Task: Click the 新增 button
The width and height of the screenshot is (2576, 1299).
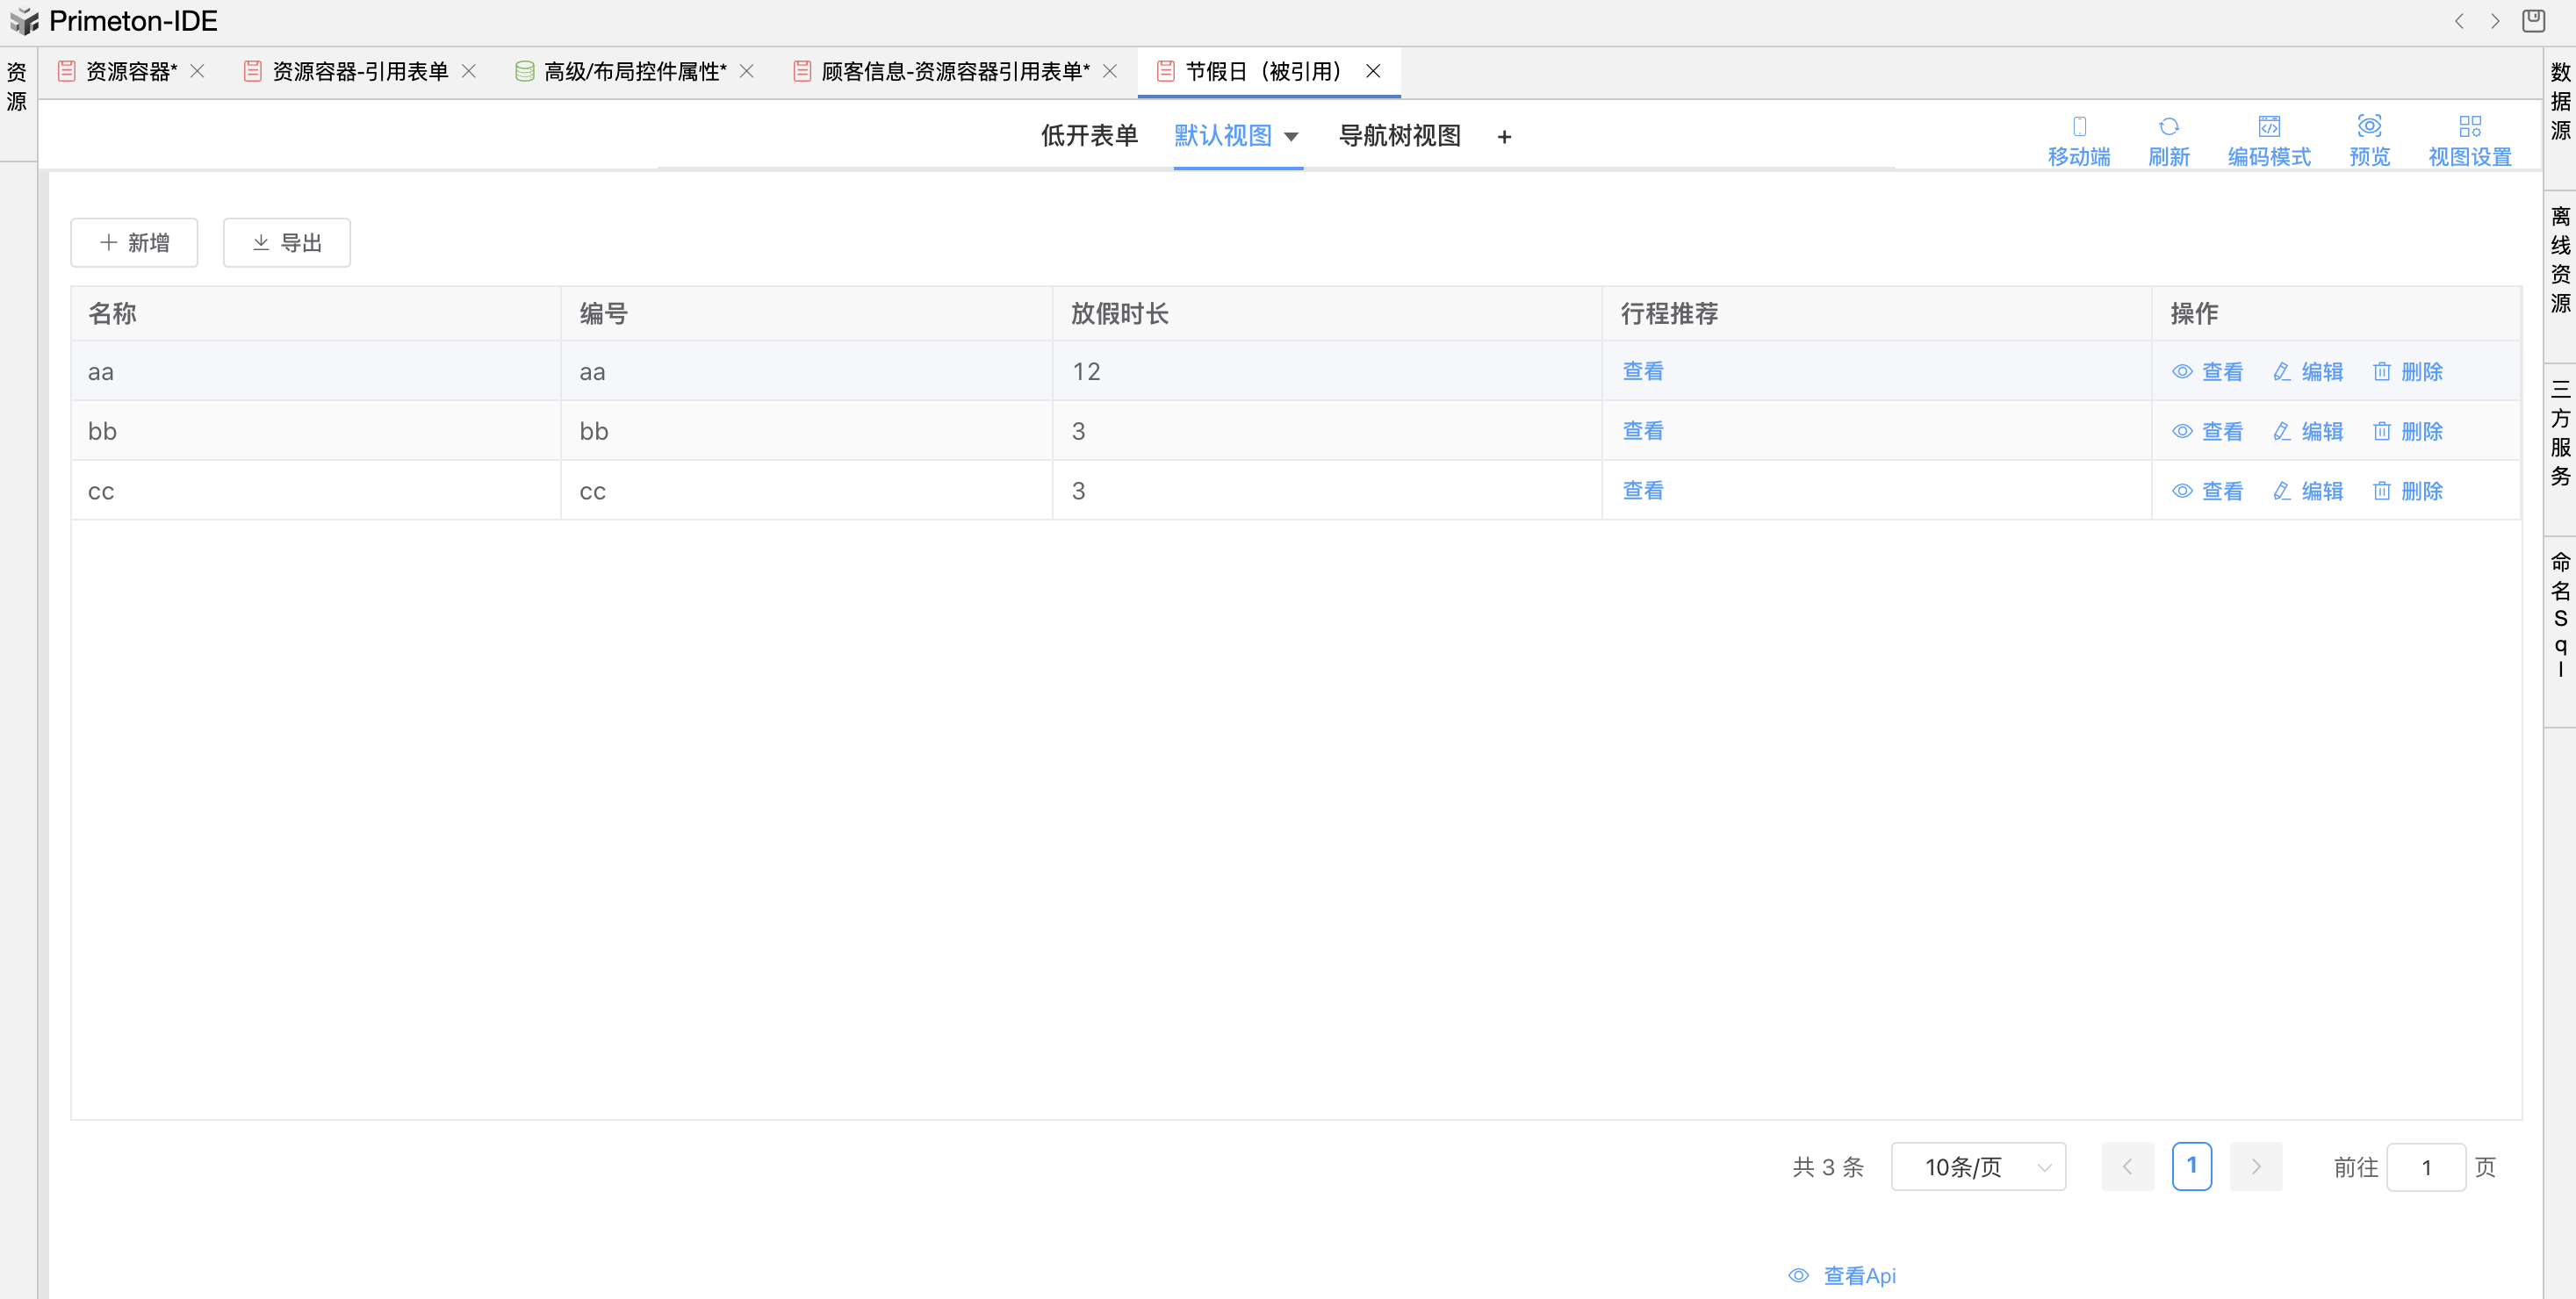Action: tap(134, 243)
